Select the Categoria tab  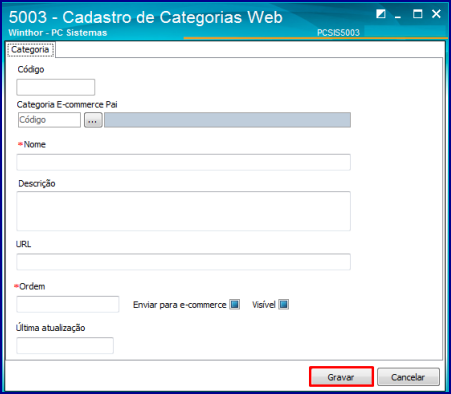30,50
